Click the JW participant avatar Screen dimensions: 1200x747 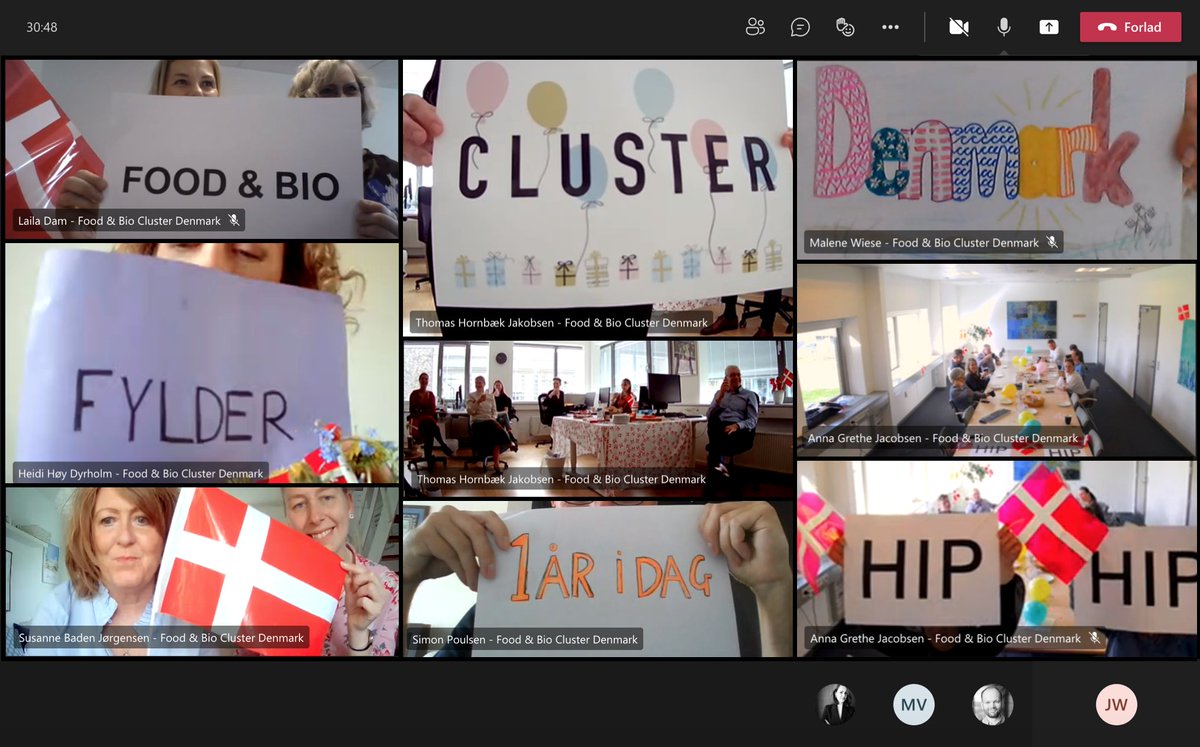pos(1116,705)
